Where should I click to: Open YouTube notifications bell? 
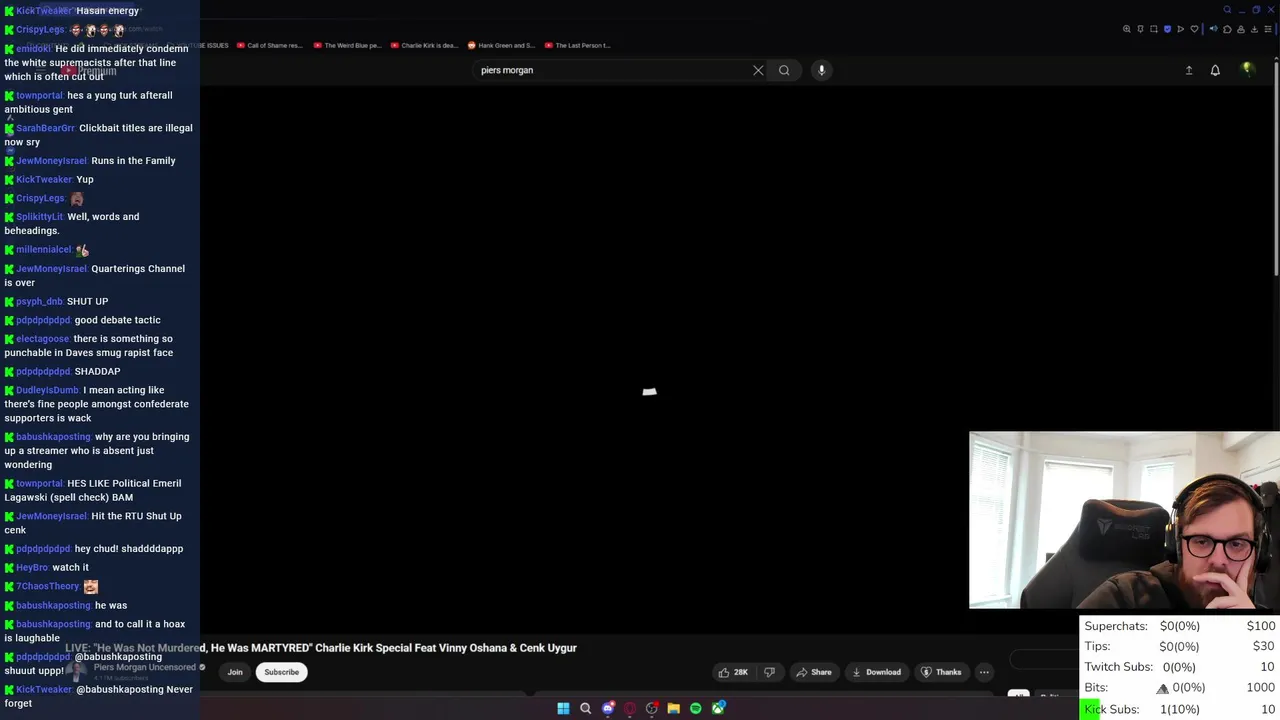[1215, 70]
